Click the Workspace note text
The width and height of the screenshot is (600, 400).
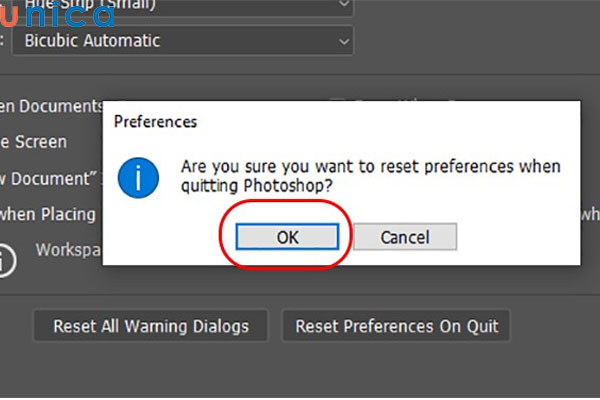coord(68,248)
